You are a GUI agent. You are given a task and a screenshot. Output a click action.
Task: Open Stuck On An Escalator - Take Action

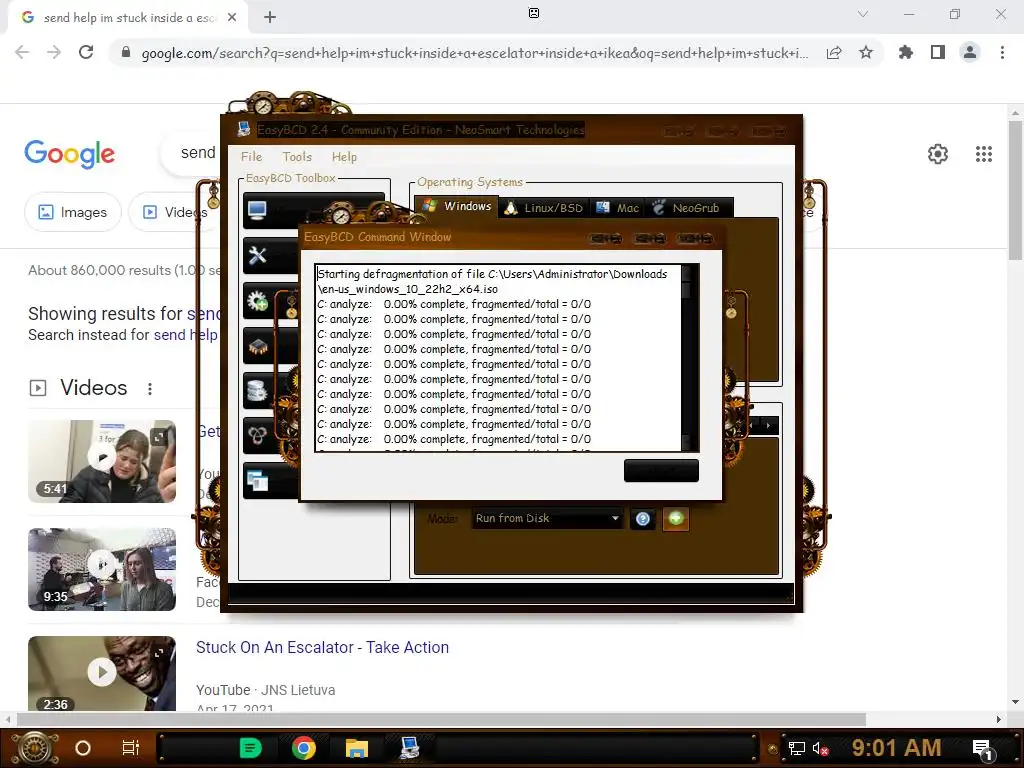(323, 647)
